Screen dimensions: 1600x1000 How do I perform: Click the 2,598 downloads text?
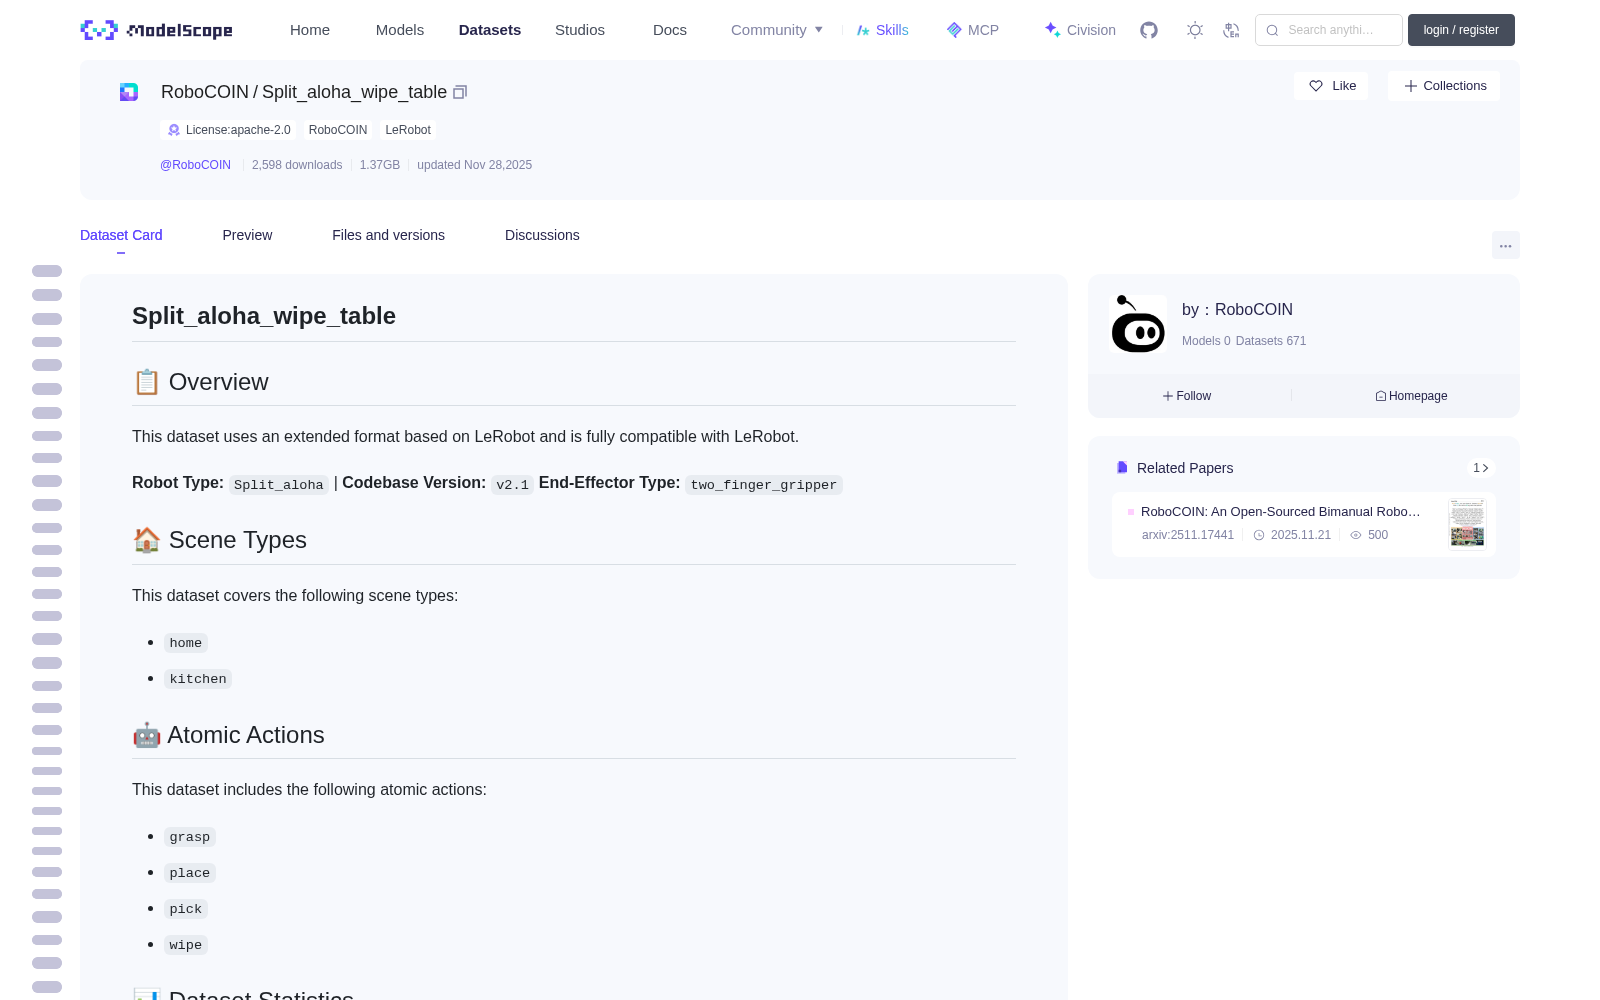[x=297, y=165]
